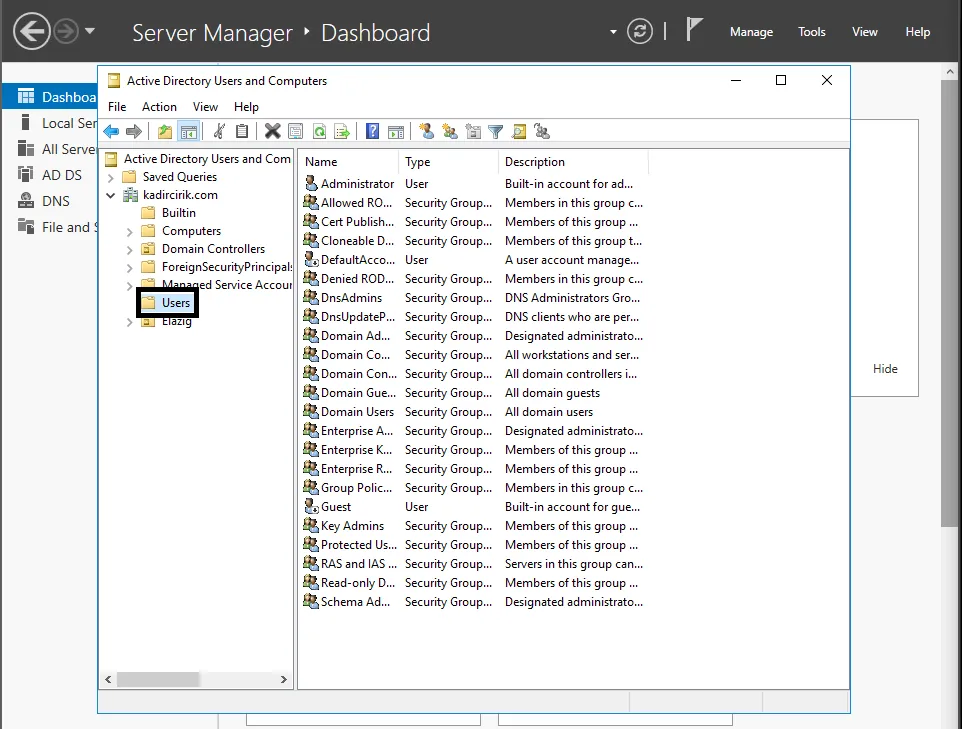Viewport: 962px width, 729px height.
Task: Collapse the kadircirik.com domain node
Action: pos(111,196)
